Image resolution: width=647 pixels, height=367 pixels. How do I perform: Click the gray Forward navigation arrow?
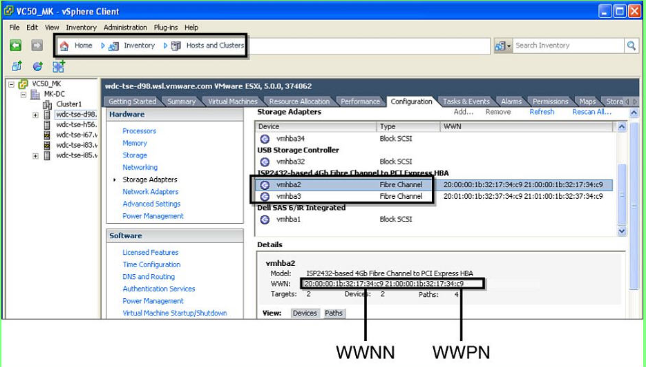[37, 45]
